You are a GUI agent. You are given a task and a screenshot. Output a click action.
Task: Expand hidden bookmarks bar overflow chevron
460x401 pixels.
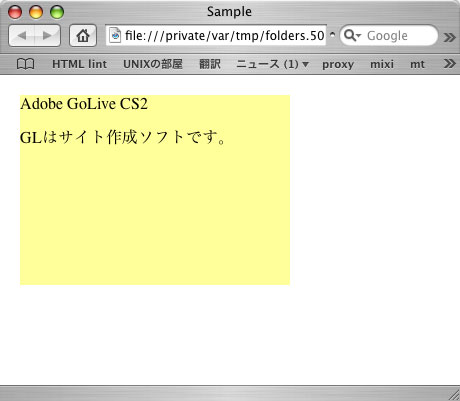450,63
